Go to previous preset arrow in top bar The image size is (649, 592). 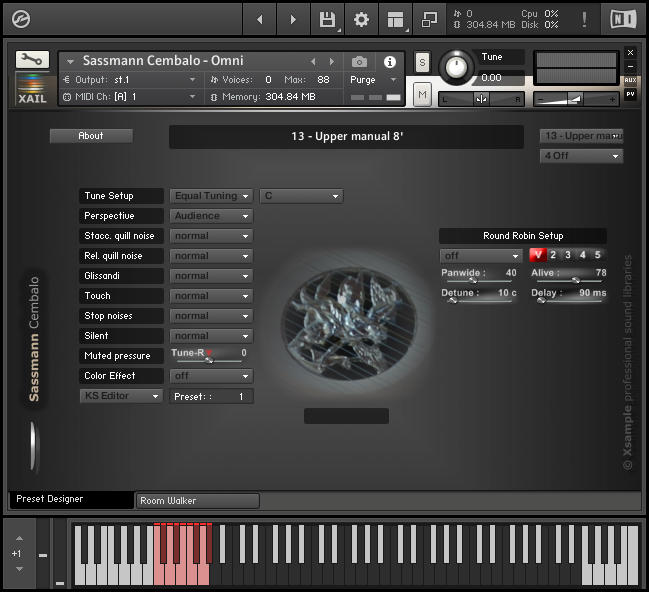coord(260,19)
